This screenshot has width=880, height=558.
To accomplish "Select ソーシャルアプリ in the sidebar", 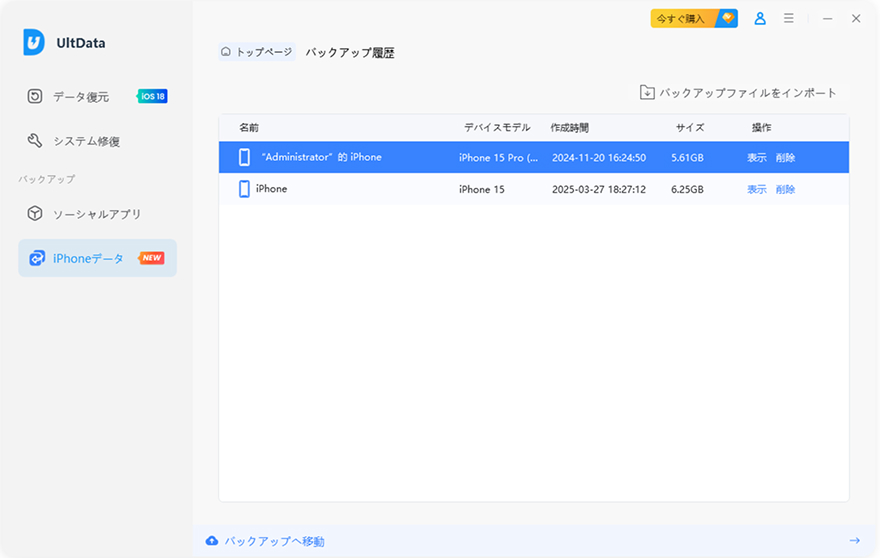I will point(97,214).
